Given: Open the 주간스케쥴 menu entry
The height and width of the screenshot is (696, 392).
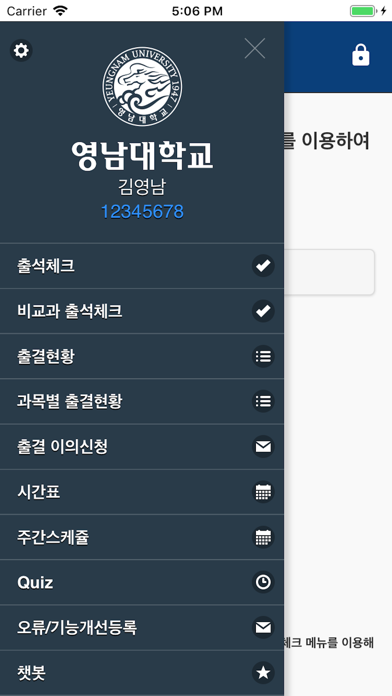Looking at the screenshot, I should (x=142, y=537).
